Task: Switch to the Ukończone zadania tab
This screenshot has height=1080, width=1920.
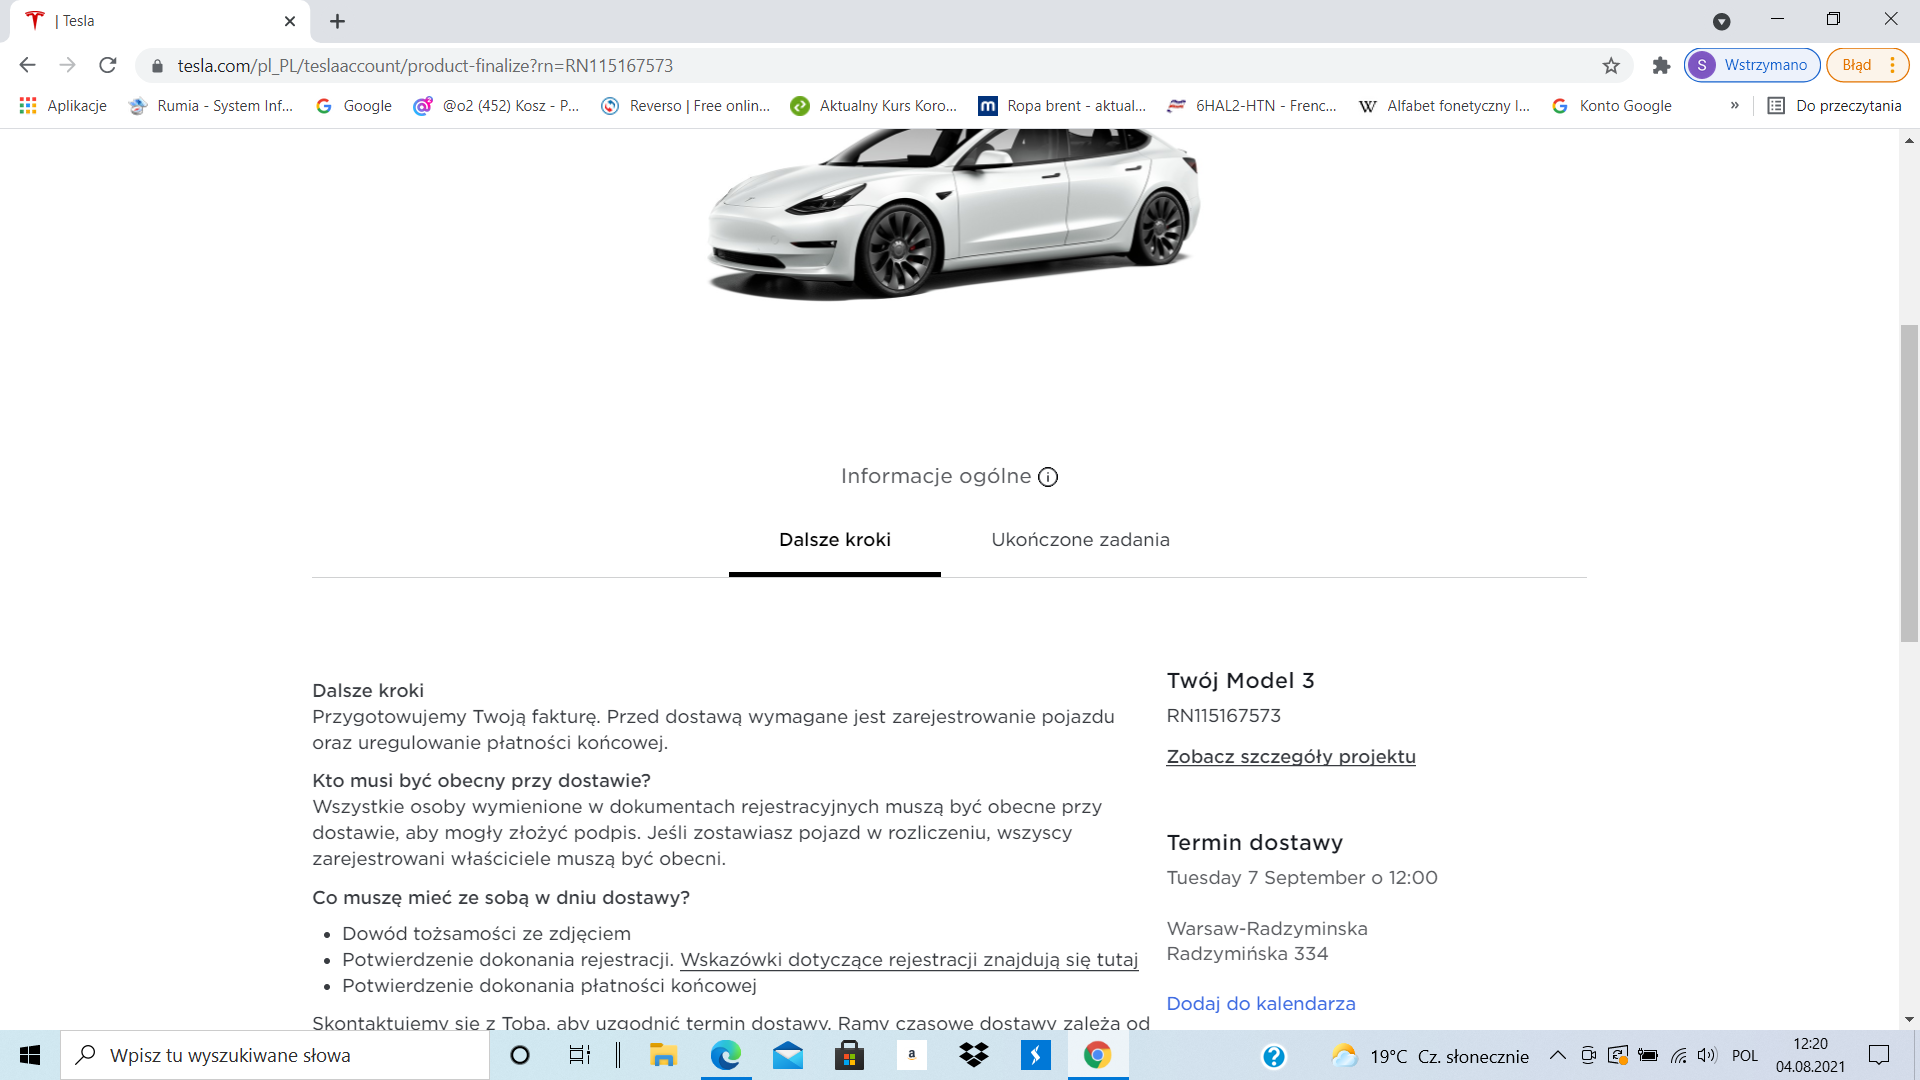Action: click(1080, 540)
